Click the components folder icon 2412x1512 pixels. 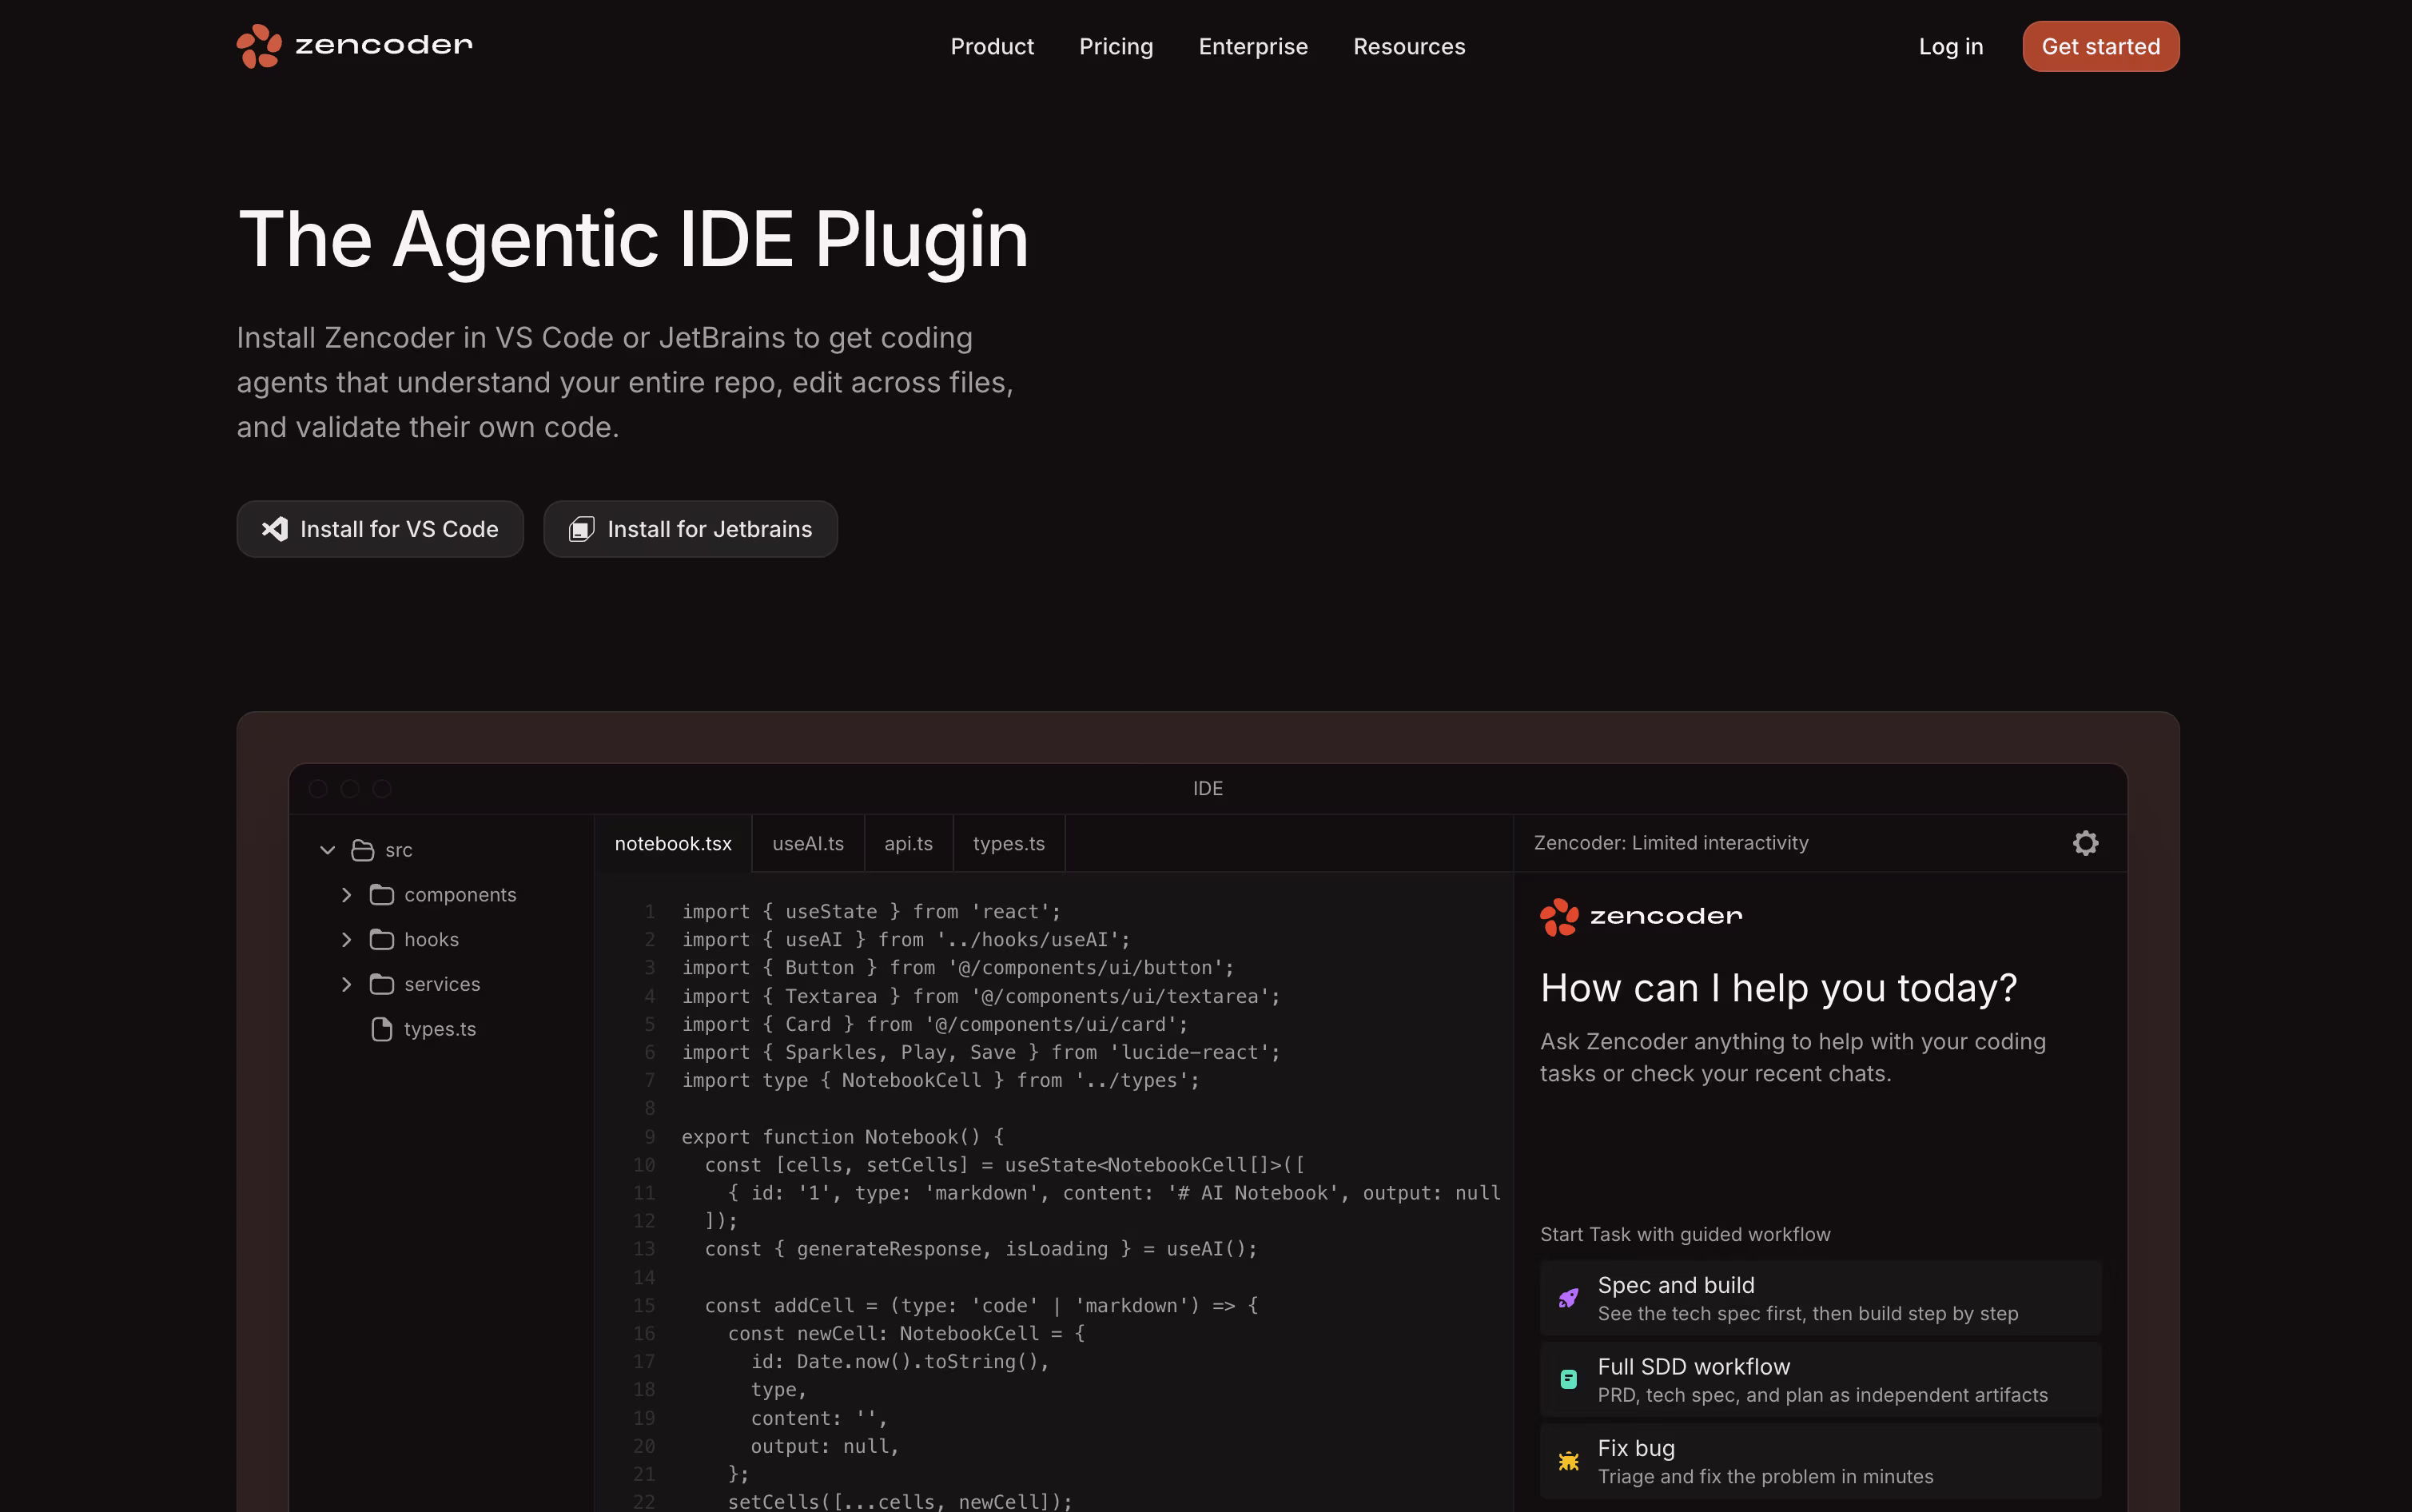pos(382,895)
